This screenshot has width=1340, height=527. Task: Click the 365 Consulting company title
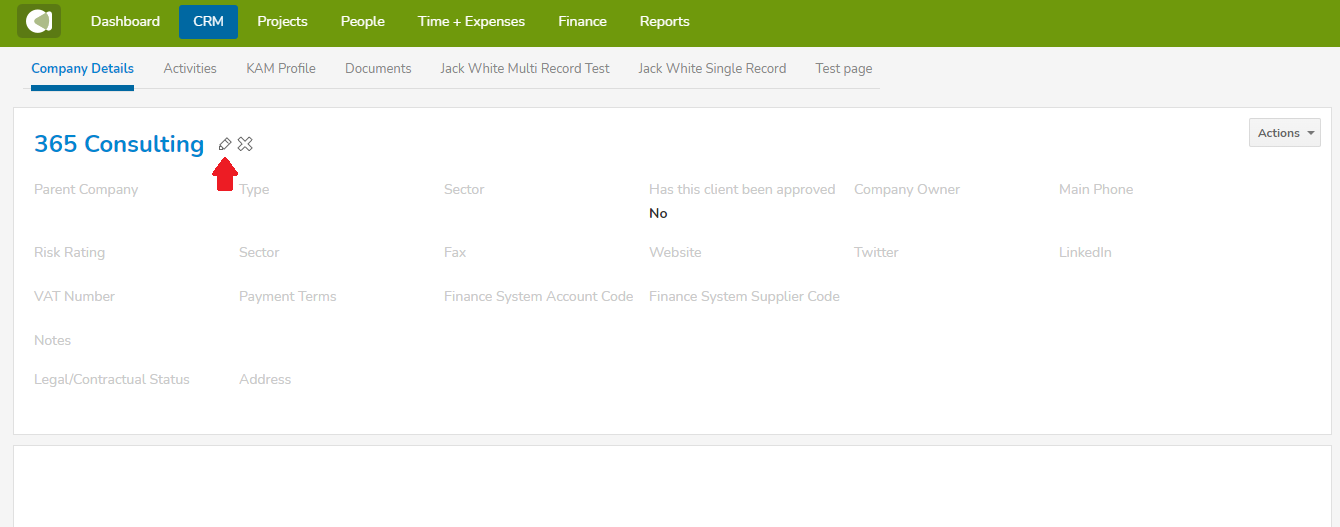[x=119, y=144]
